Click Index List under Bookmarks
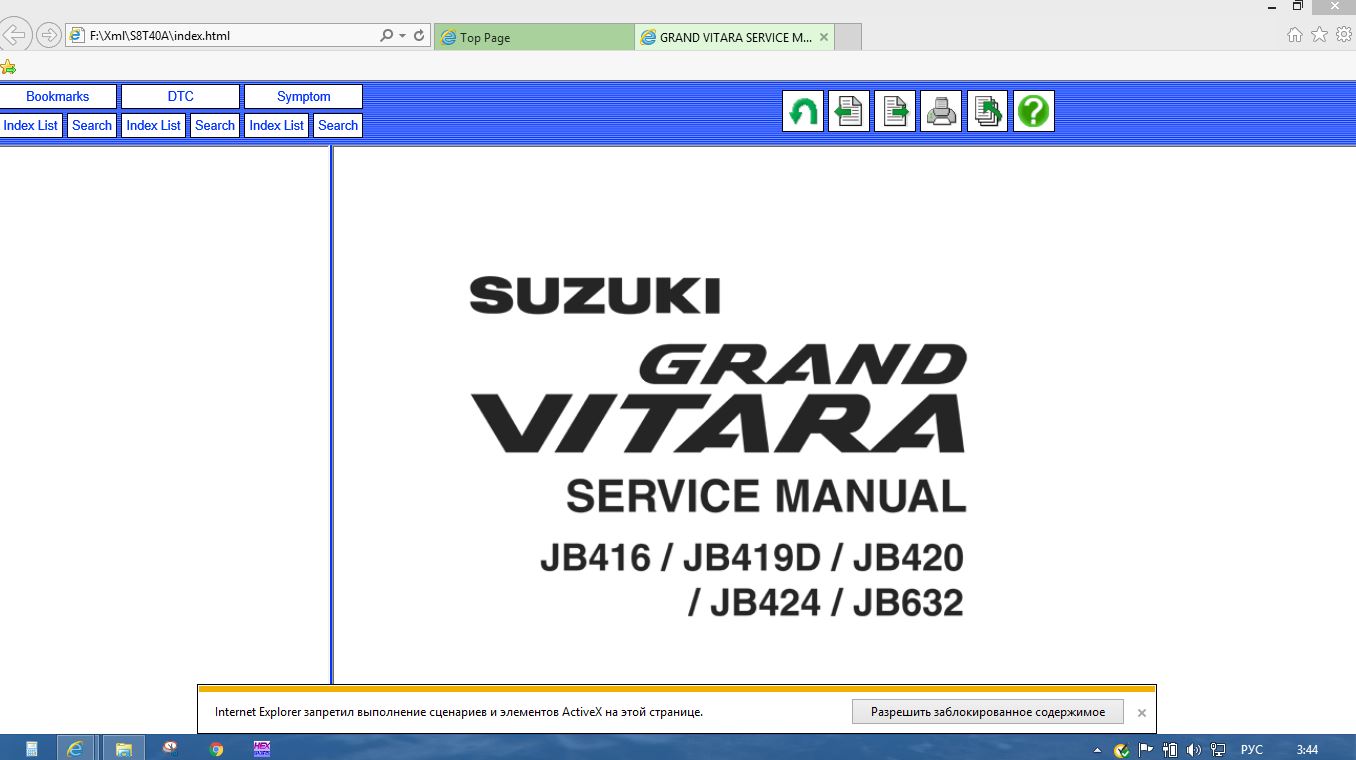This screenshot has width=1356, height=760. (31, 126)
